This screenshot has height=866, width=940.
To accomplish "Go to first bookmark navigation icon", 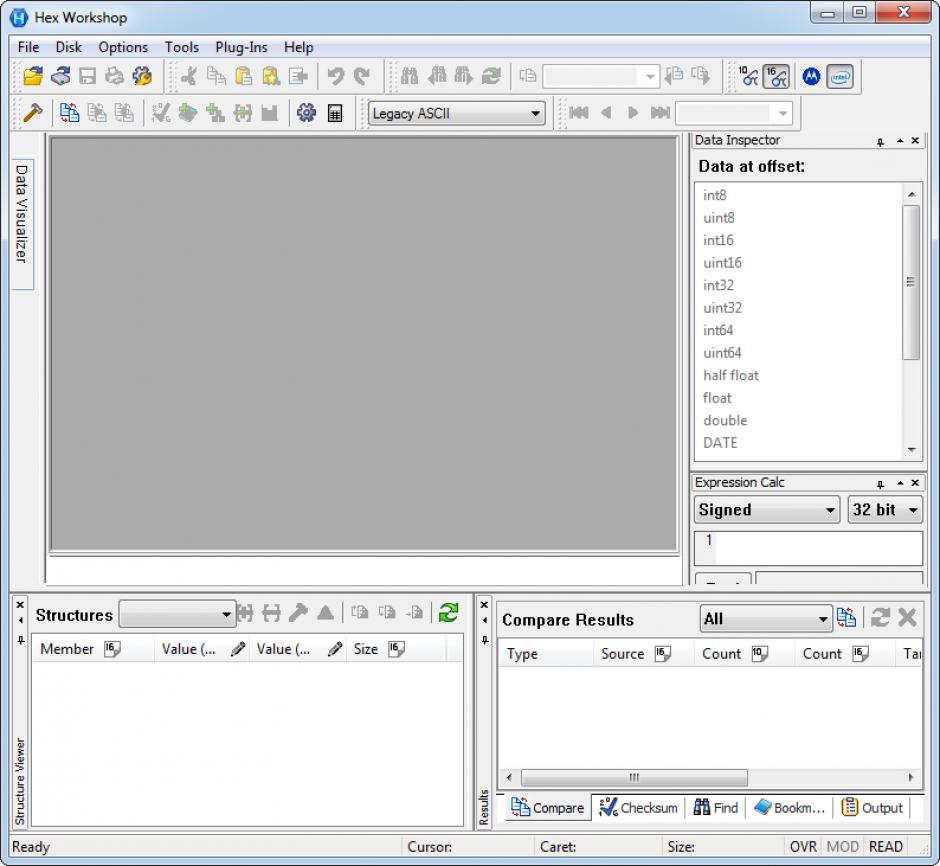I will (x=579, y=113).
